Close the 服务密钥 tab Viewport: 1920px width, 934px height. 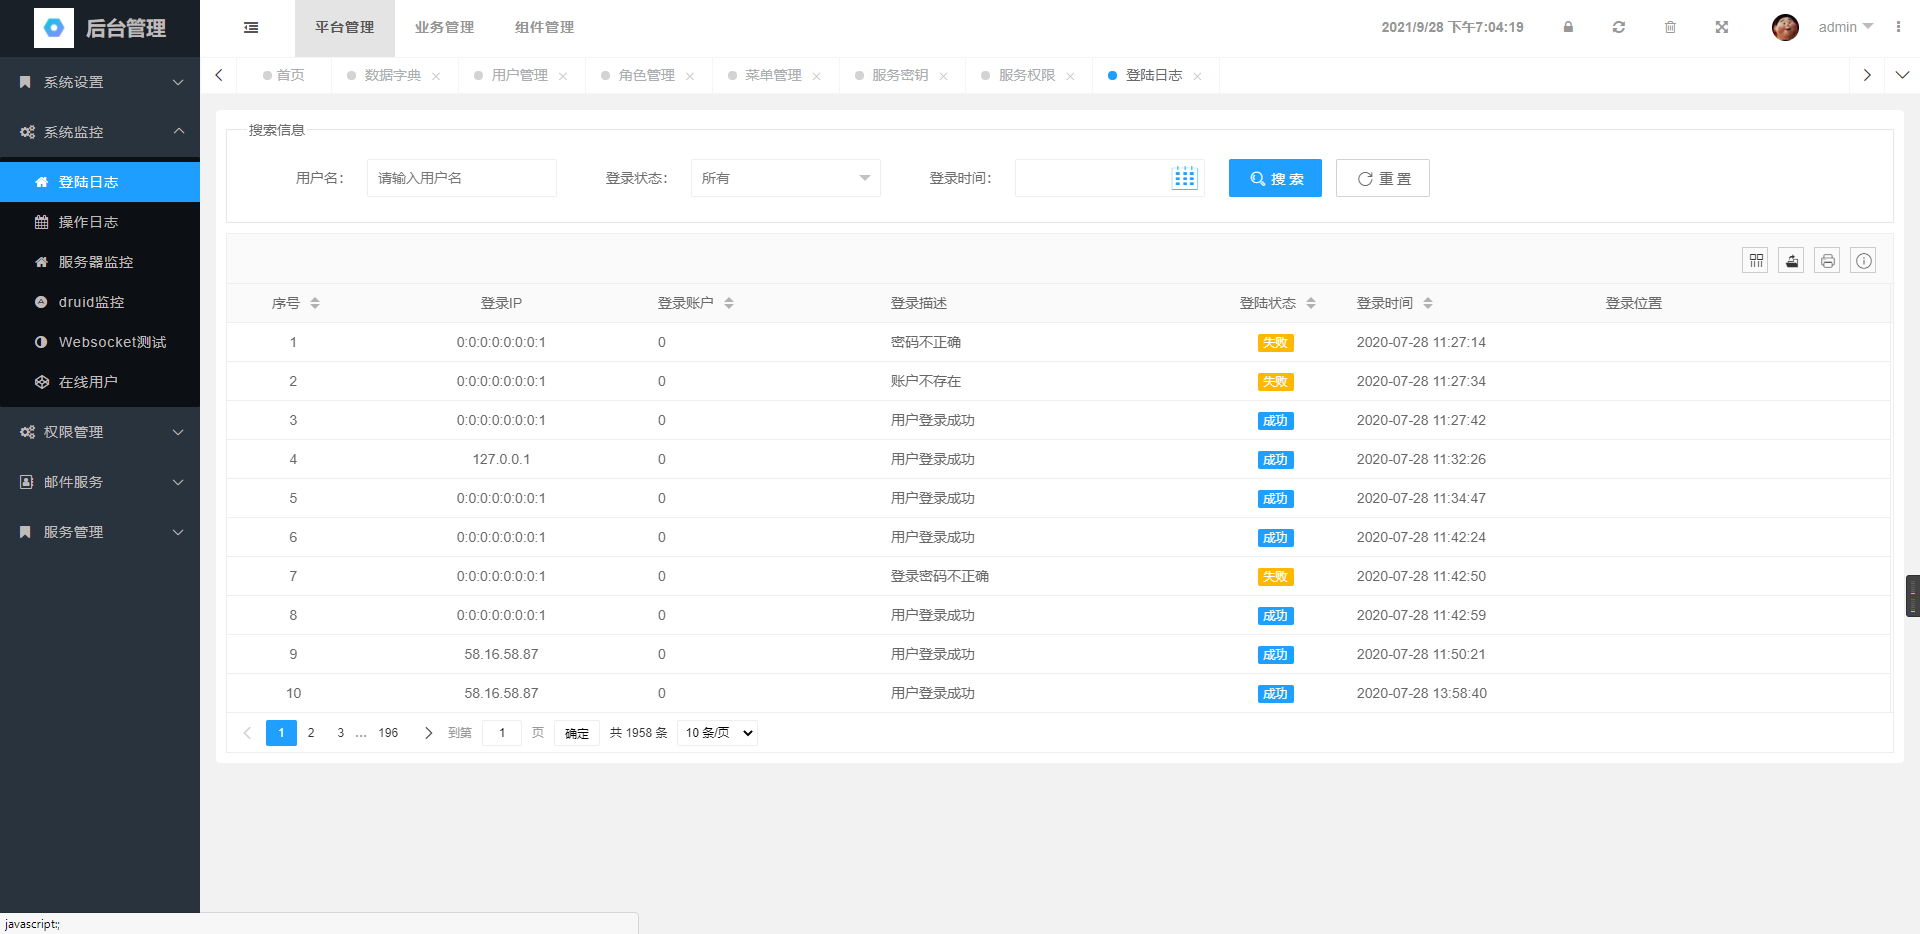click(943, 76)
